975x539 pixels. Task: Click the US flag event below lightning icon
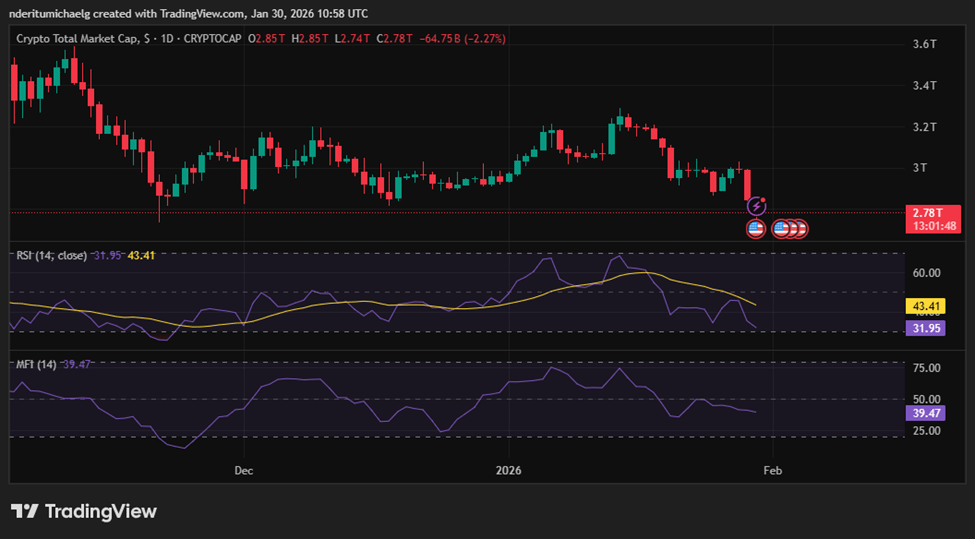(756, 229)
